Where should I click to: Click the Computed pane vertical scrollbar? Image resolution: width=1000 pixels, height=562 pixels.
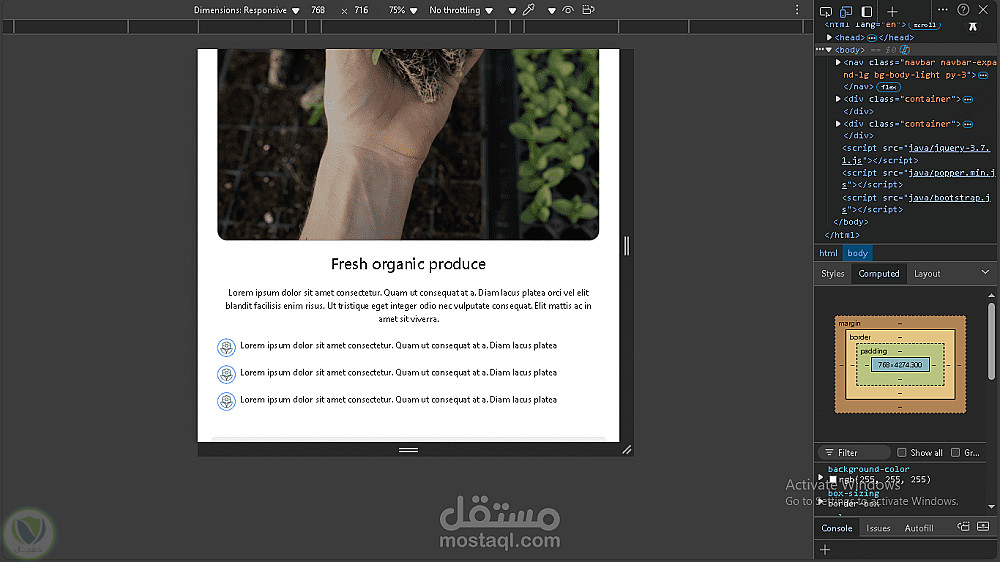pyautogui.click(x=991, y=341)
